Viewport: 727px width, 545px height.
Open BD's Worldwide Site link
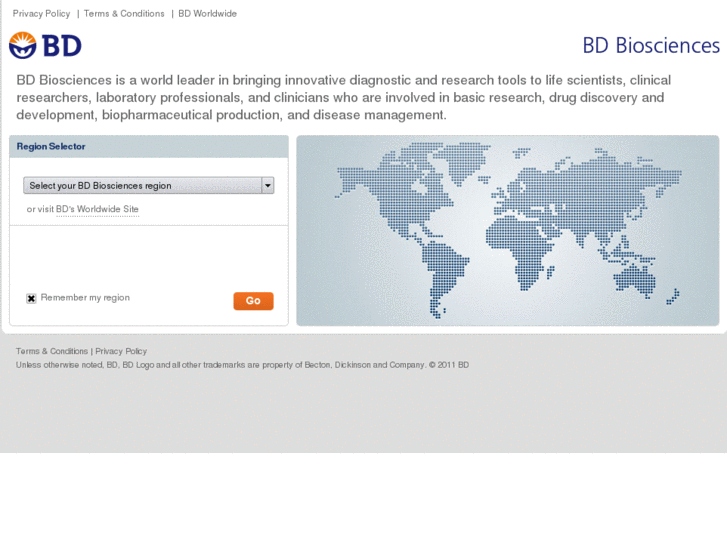[x=97, y=209]
